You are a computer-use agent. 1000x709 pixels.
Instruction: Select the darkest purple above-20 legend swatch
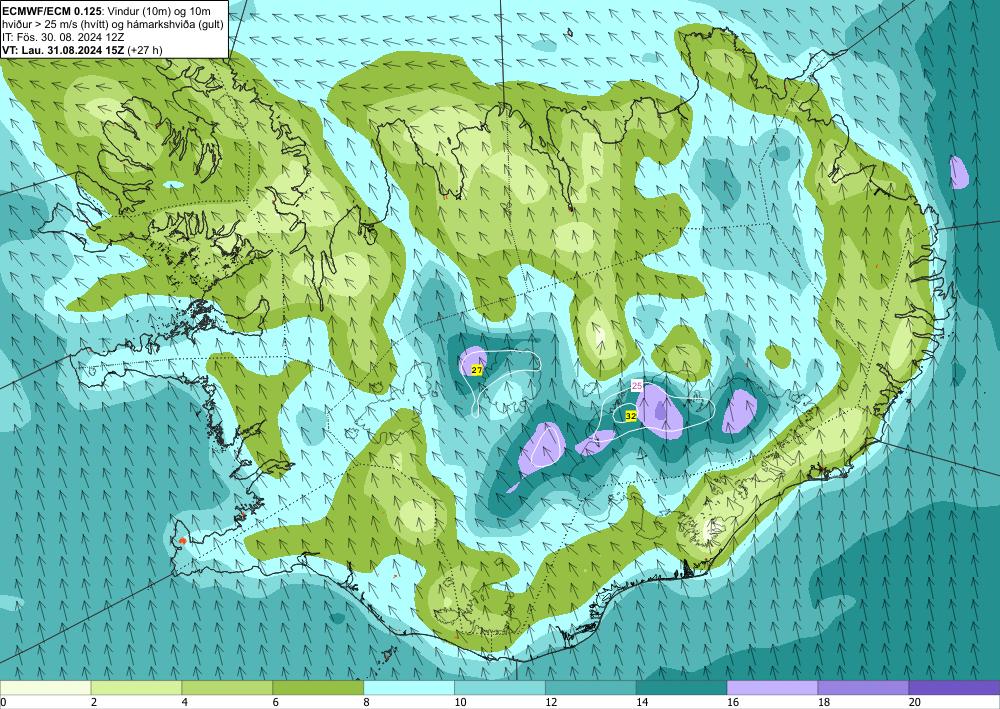pos(954,688)
